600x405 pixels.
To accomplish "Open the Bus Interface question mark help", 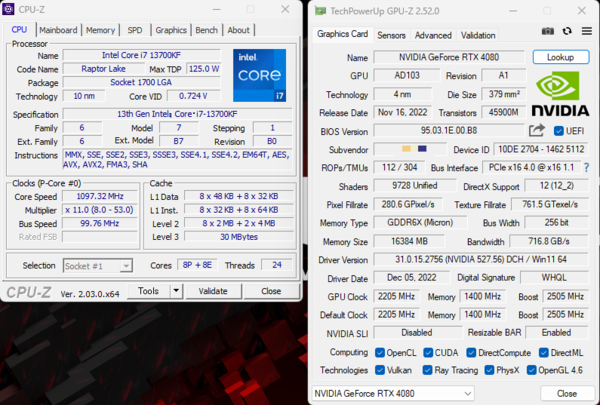I will [x=587, y=167].
